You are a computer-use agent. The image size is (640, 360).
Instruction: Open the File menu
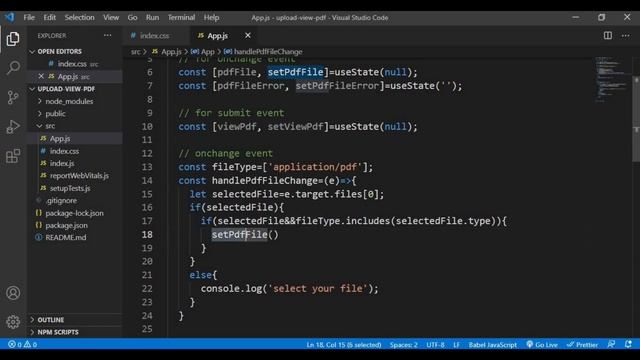pos(29,18)
